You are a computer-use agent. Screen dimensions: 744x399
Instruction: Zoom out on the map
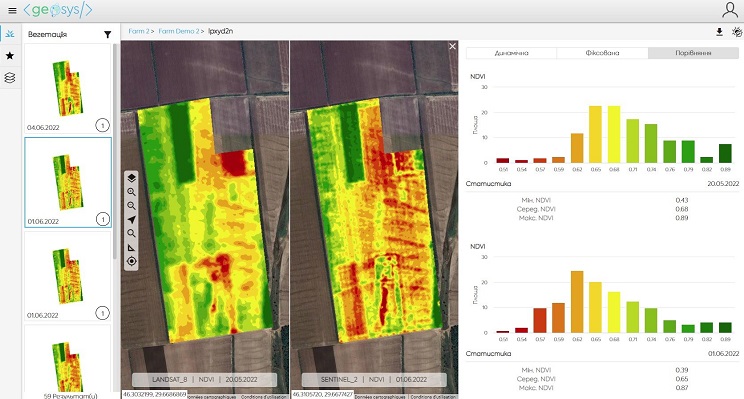131,205
